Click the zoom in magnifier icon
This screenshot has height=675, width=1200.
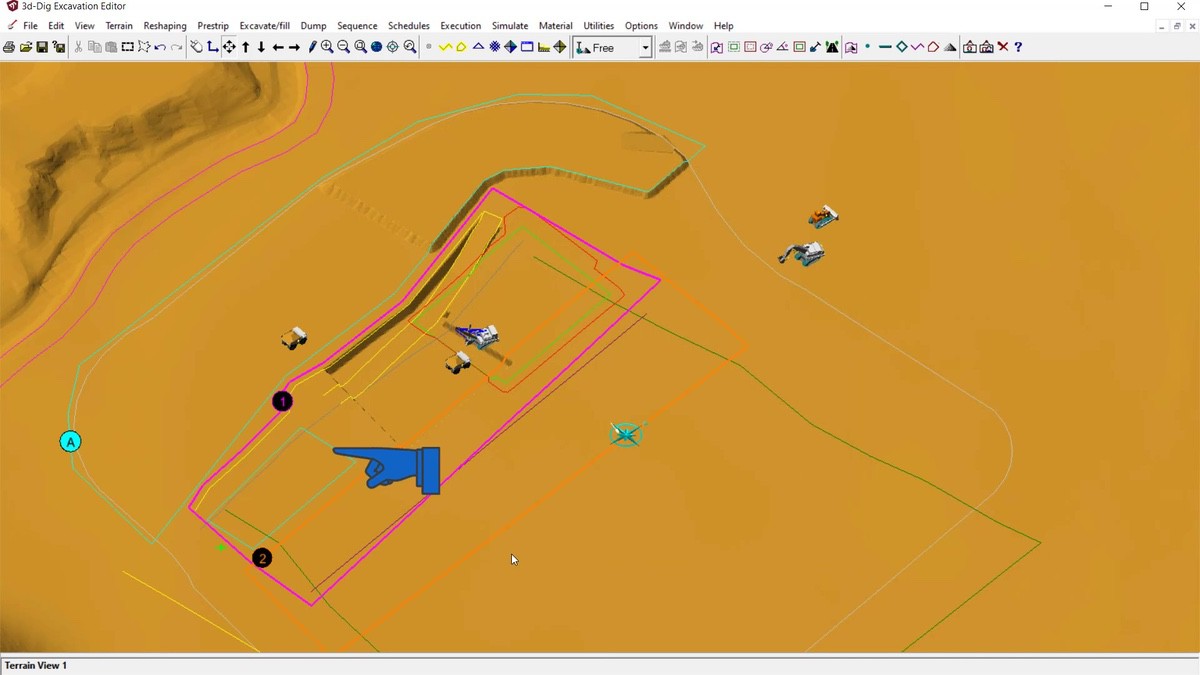tap(327, 47)
